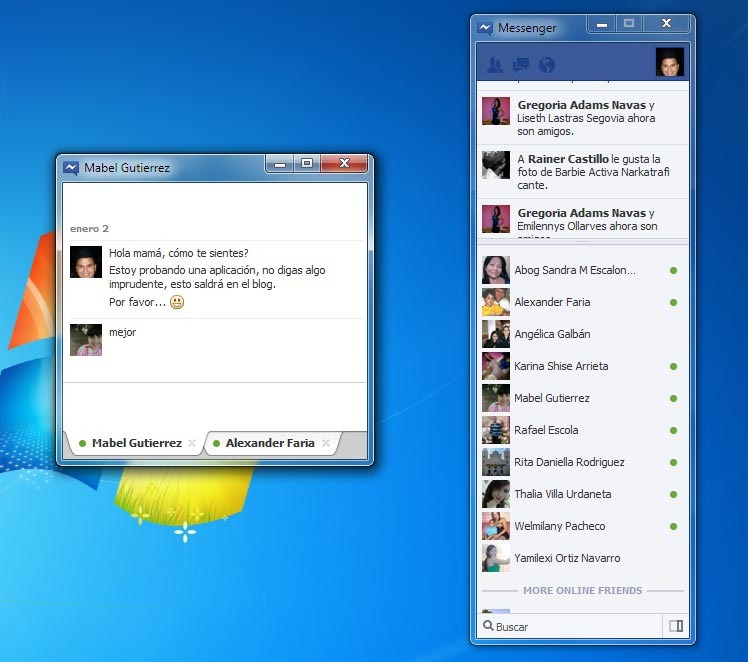Open chat with Rita Daniella Rodriguez
This screenshot has height=662, width=748.
[x=582, y=462]
